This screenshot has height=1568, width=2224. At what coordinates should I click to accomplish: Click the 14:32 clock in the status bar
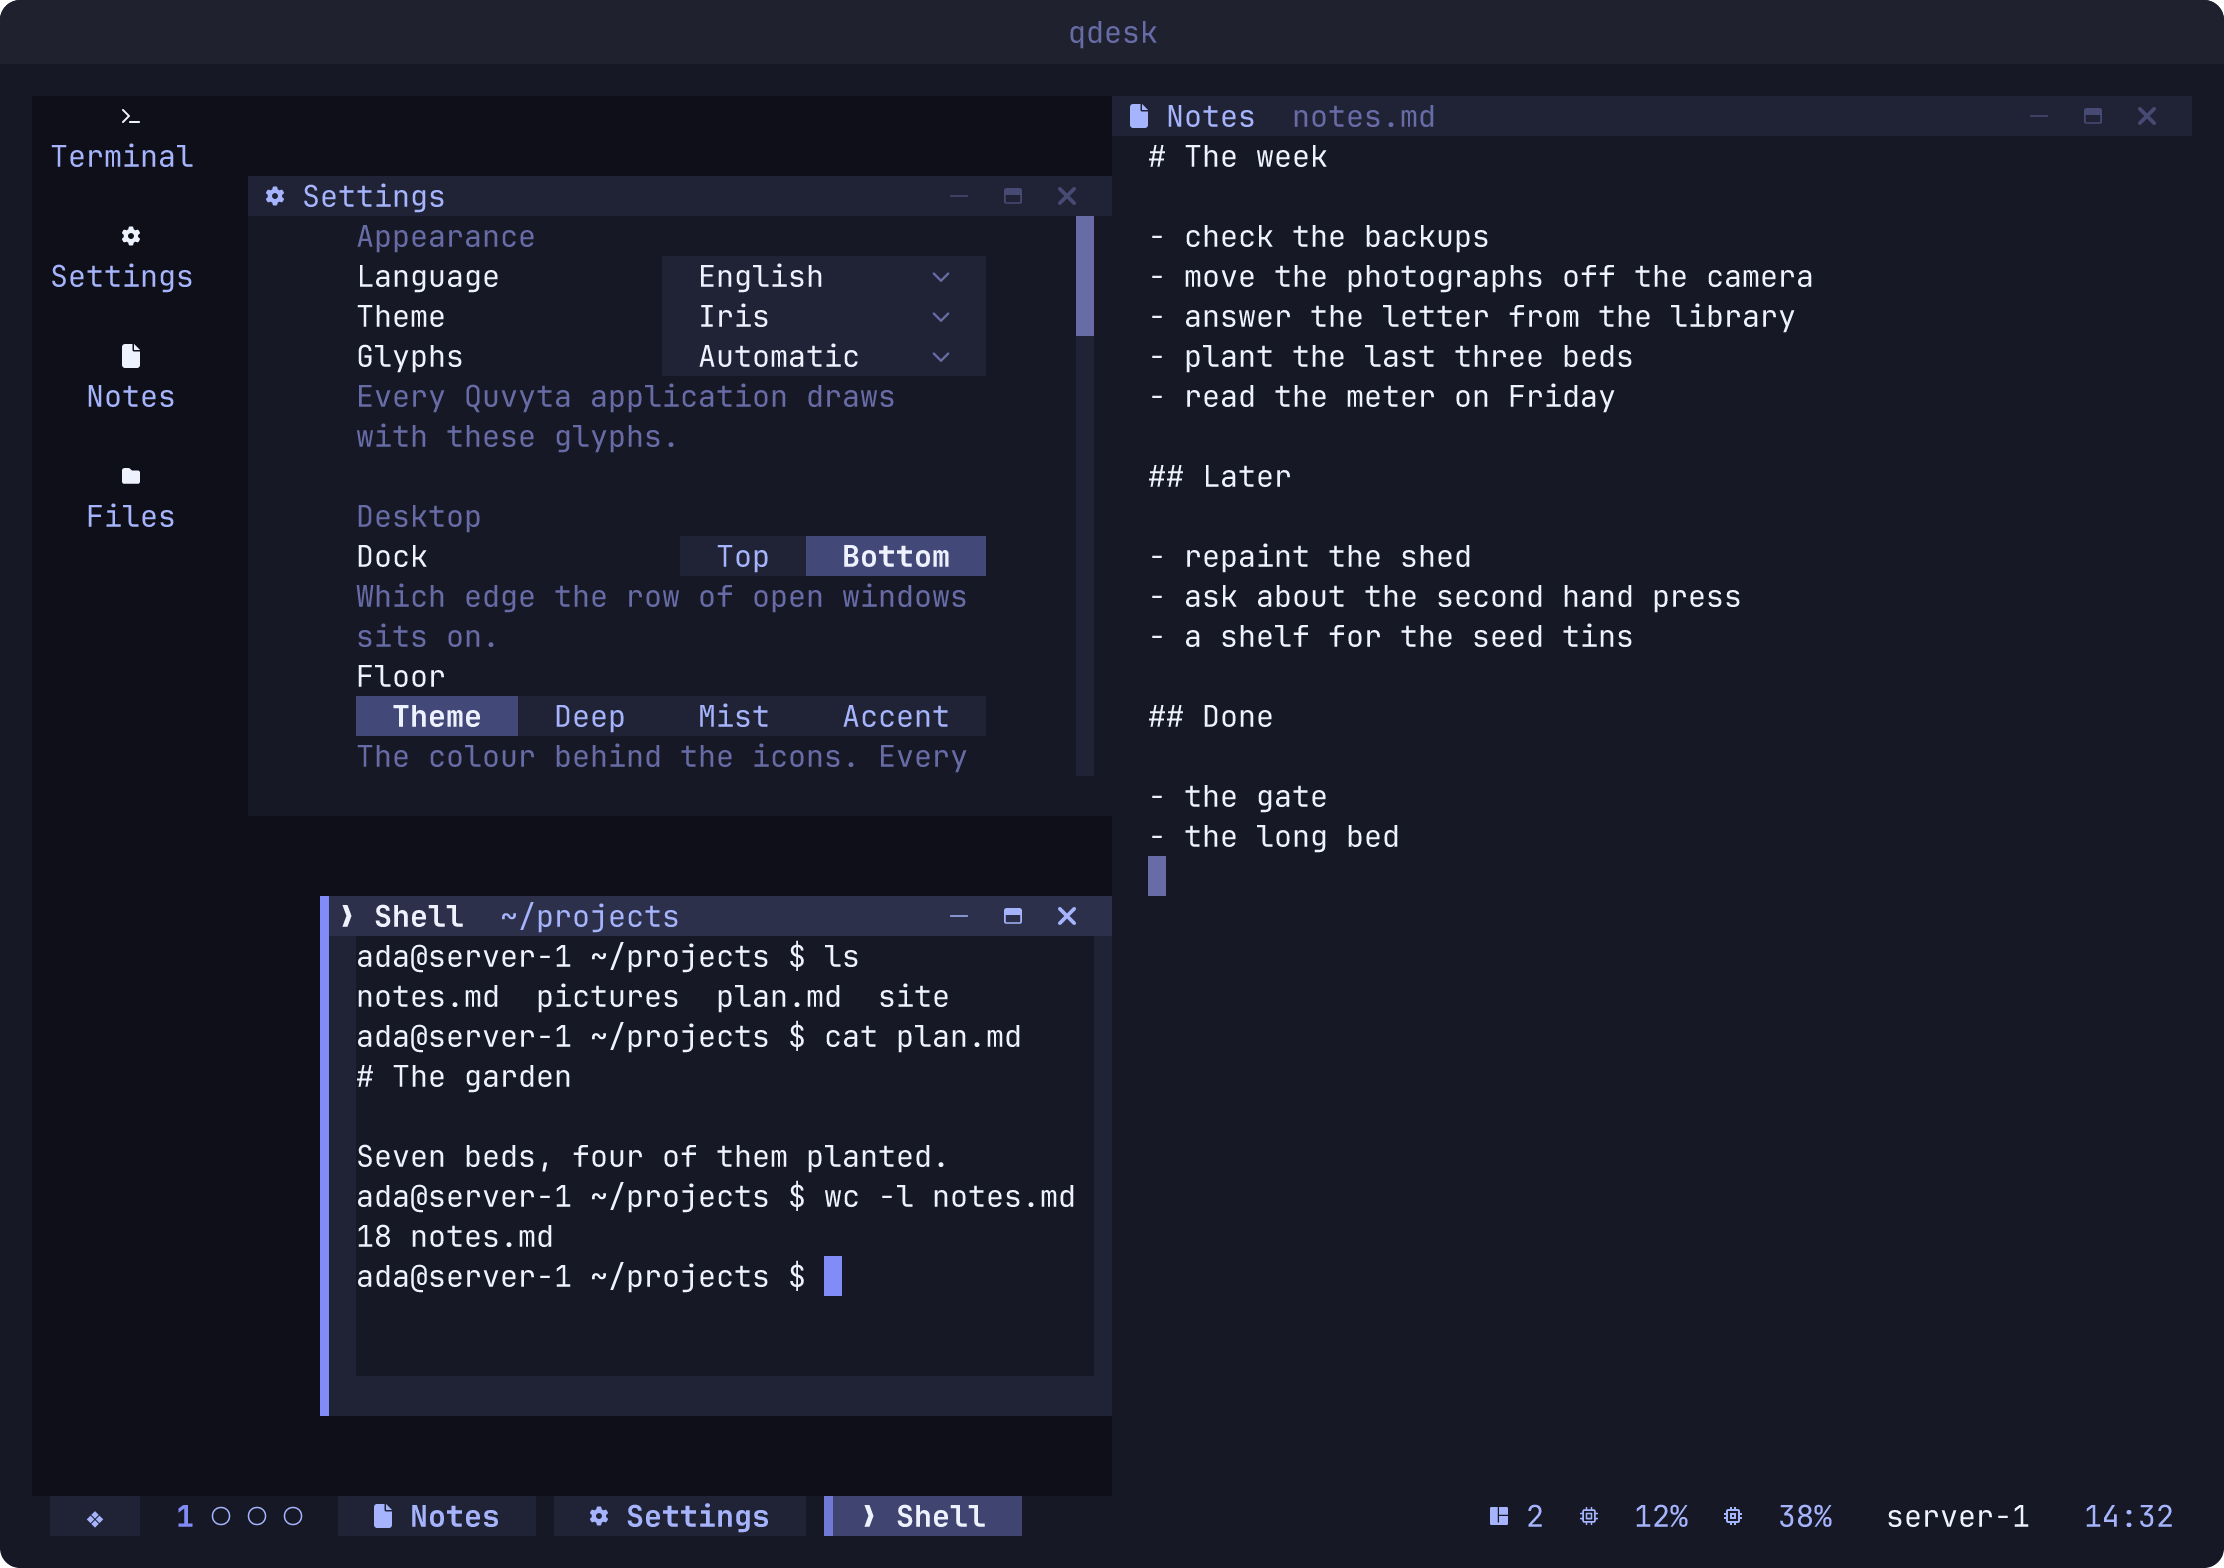(2129, 1517)
